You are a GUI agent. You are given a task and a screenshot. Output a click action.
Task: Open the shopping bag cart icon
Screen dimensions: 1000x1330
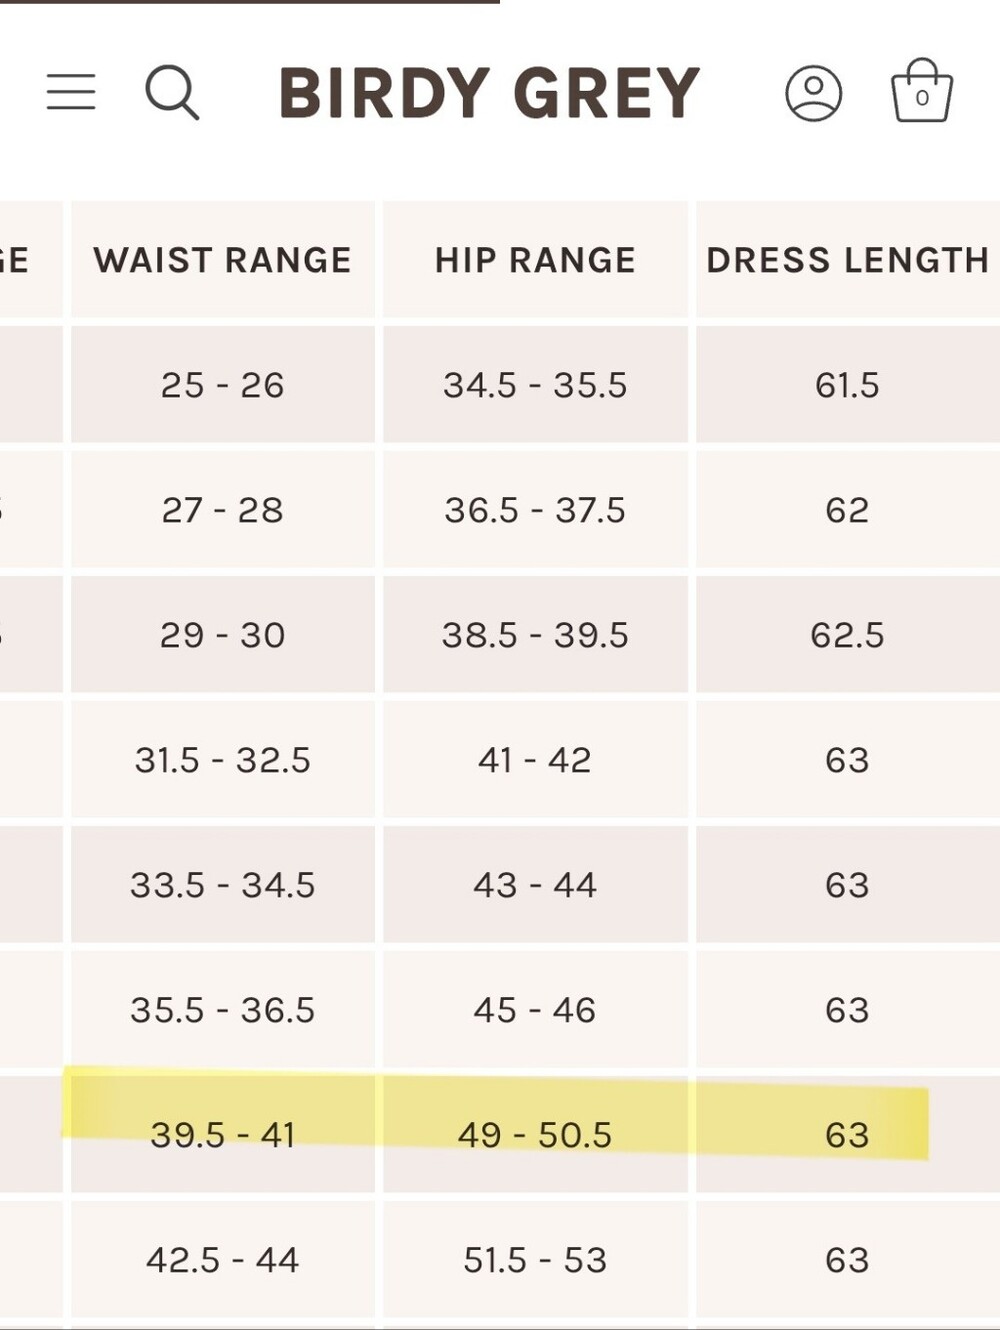(921, 91)
